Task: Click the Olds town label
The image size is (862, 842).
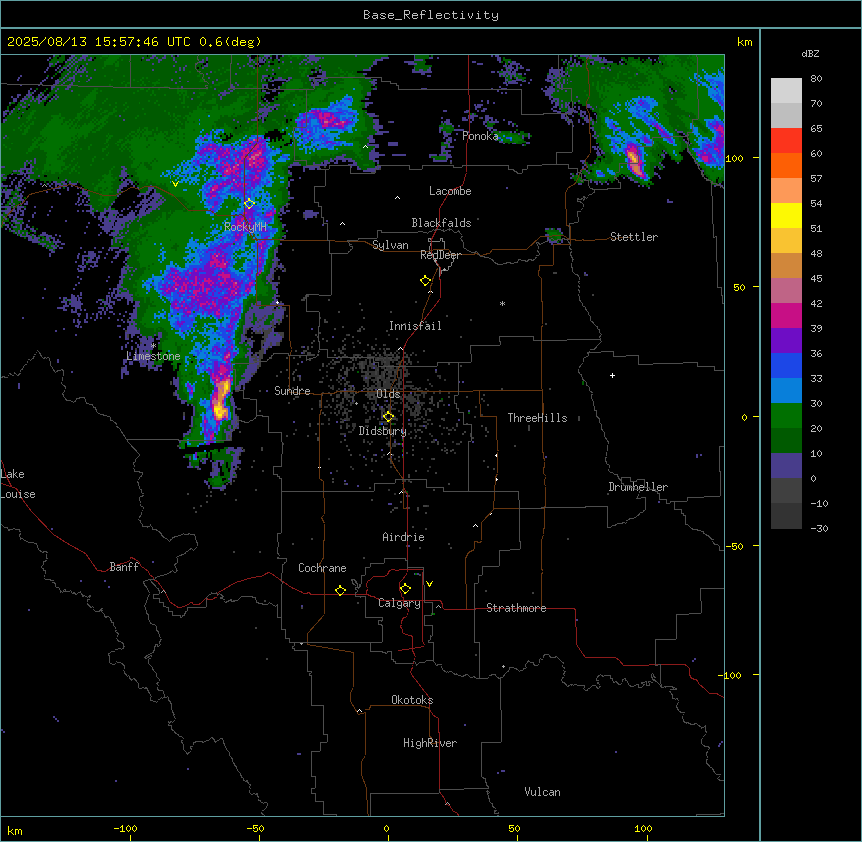Action: (388, 394)
